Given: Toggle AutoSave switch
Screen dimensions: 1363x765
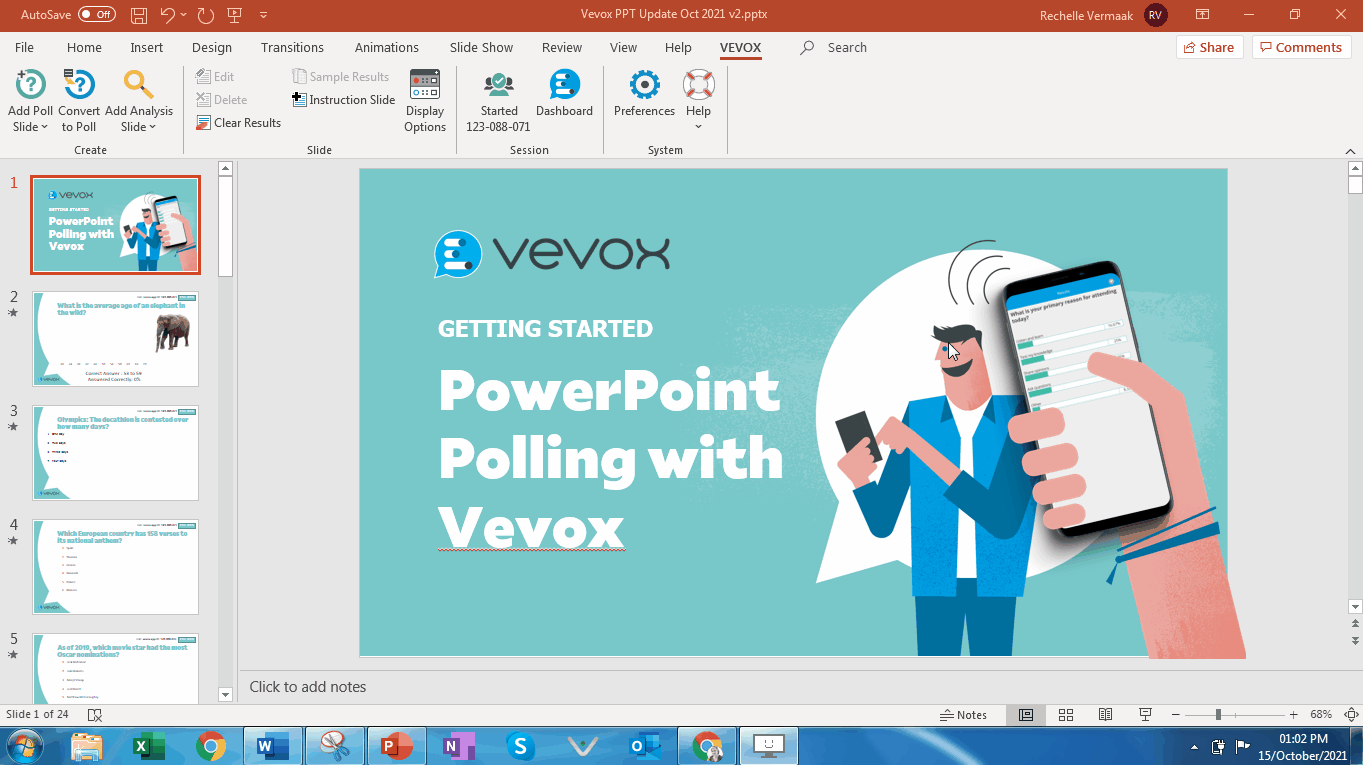Looking at the screenshot, I should pyautogui.click(x=97, y=15).
